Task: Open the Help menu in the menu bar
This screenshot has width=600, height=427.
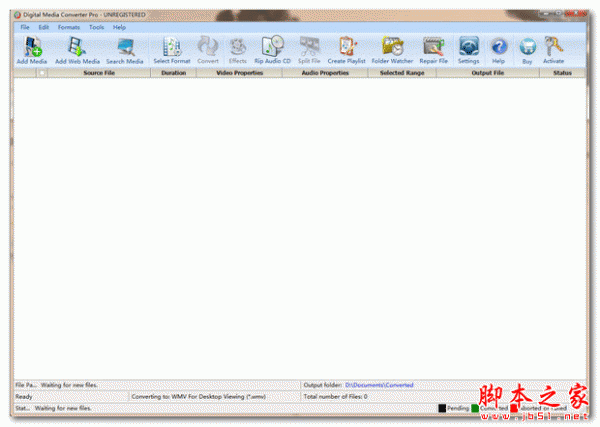Action: click(x=119, y=27)
